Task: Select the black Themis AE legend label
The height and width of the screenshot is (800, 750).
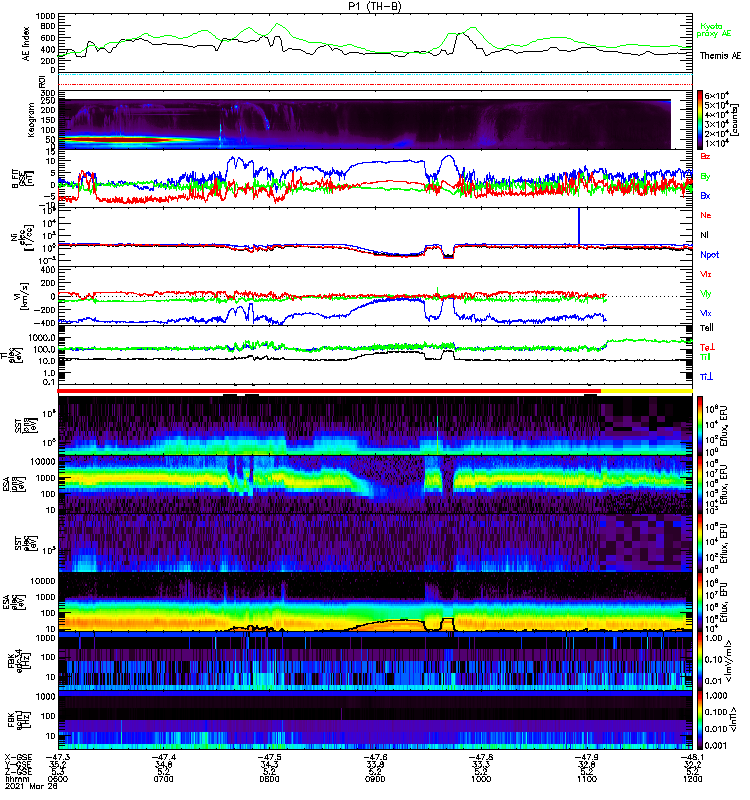Action: click(x=720, y=56)
